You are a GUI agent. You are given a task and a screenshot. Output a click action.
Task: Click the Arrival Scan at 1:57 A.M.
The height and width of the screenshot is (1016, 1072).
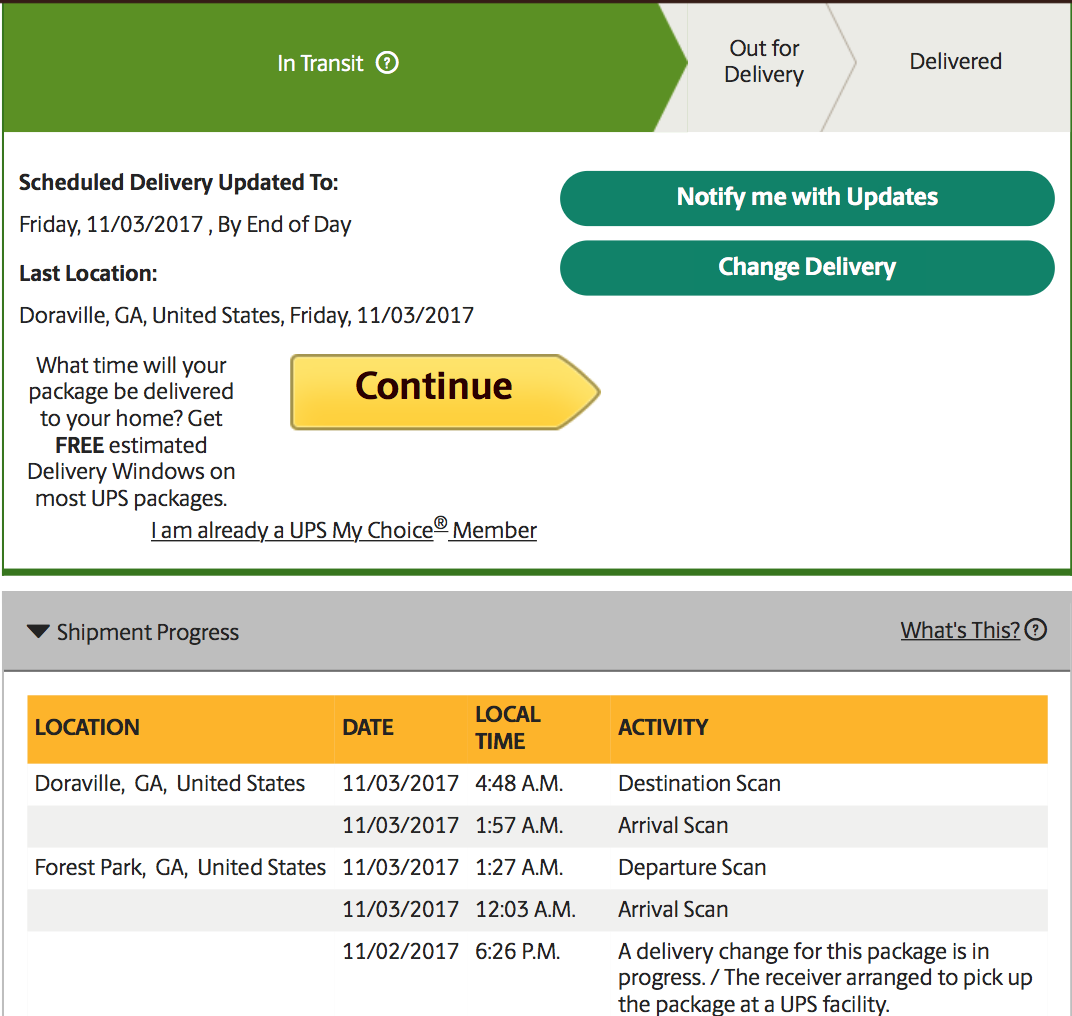pos(673,826)
